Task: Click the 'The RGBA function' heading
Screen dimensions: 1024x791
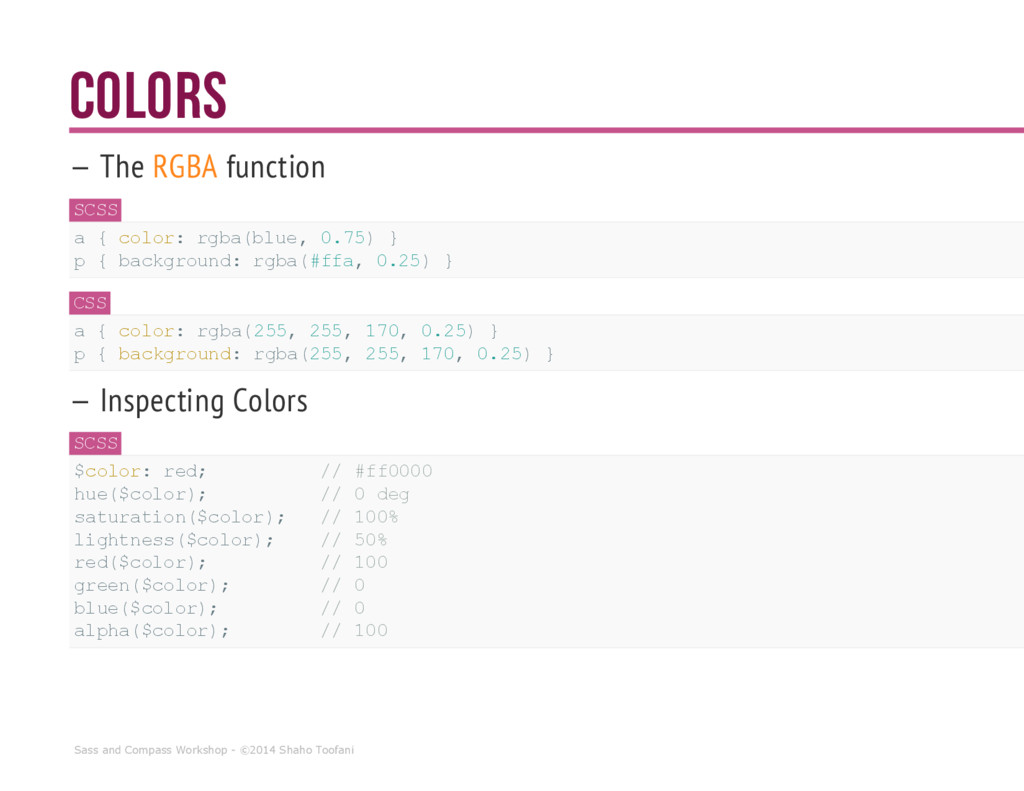Action: pos(199,167)
